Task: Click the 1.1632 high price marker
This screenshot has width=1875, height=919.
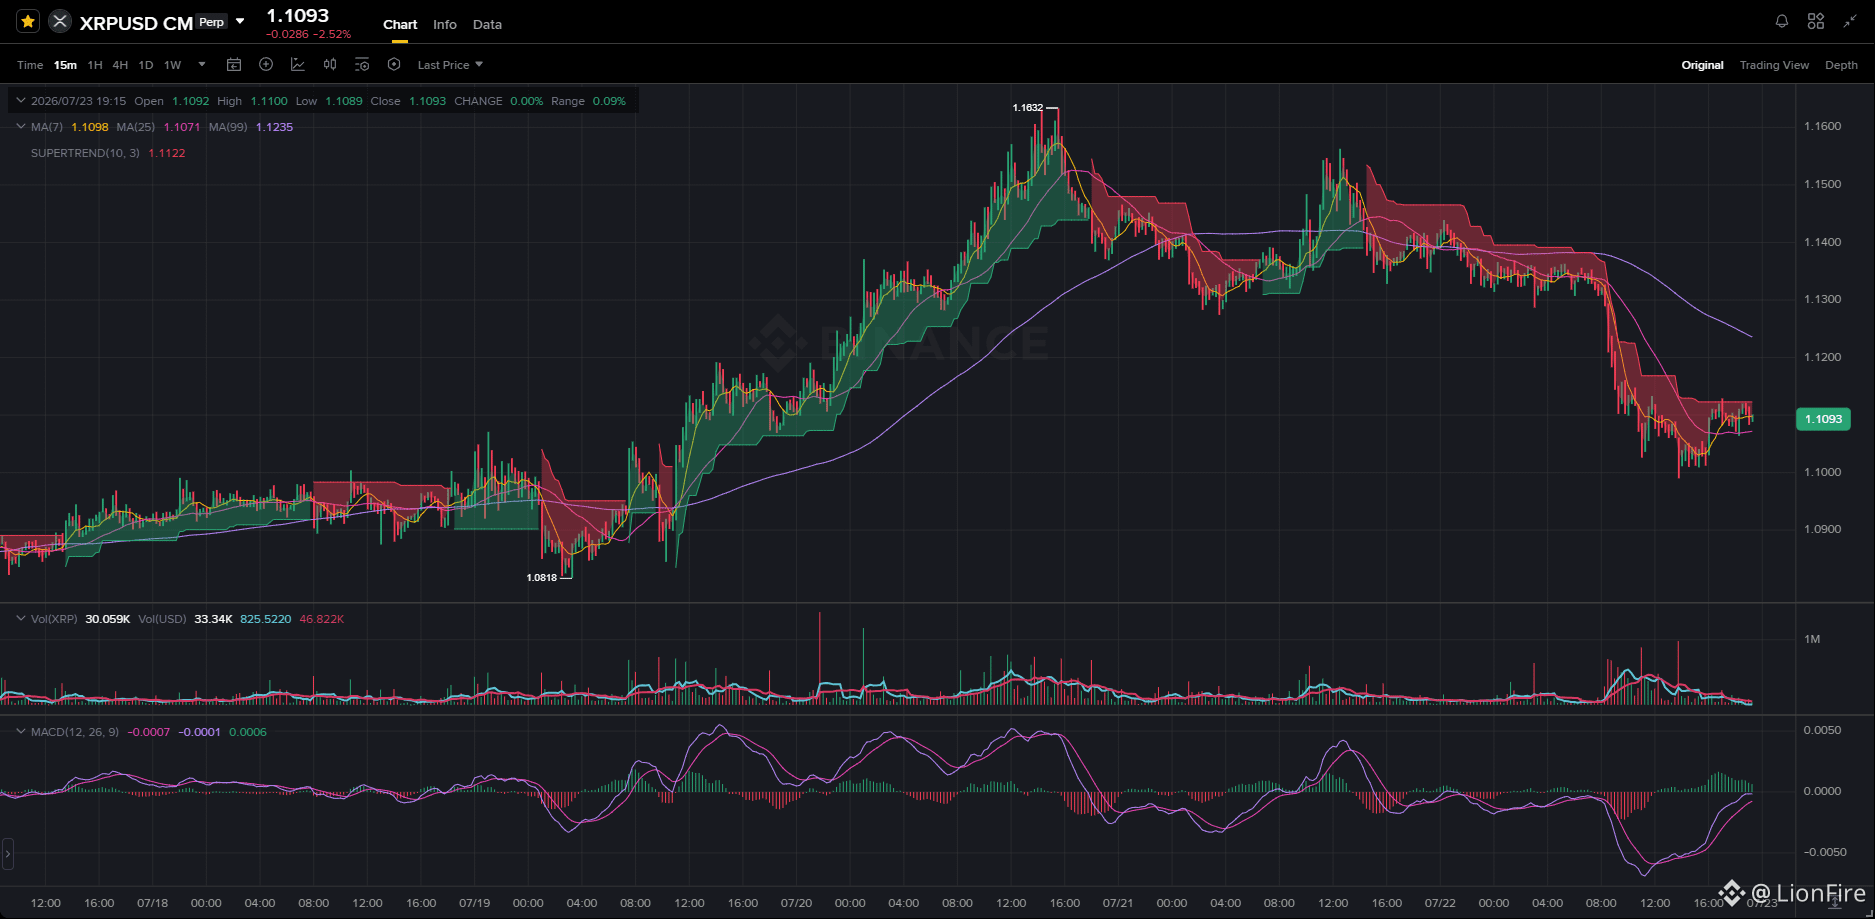Action: coord(1027,108)
